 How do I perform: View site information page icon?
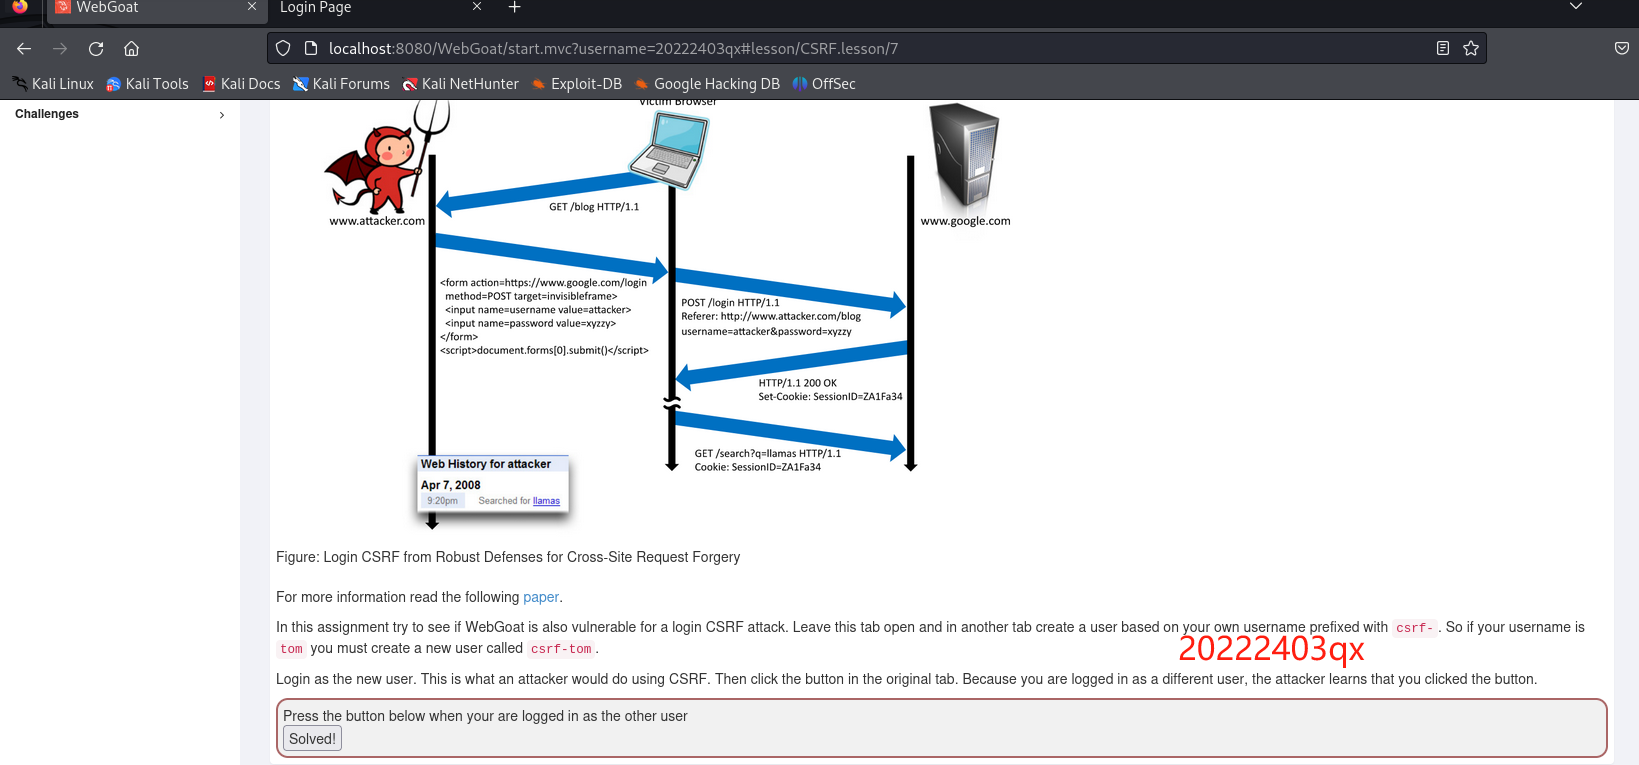tap(310, 48)
